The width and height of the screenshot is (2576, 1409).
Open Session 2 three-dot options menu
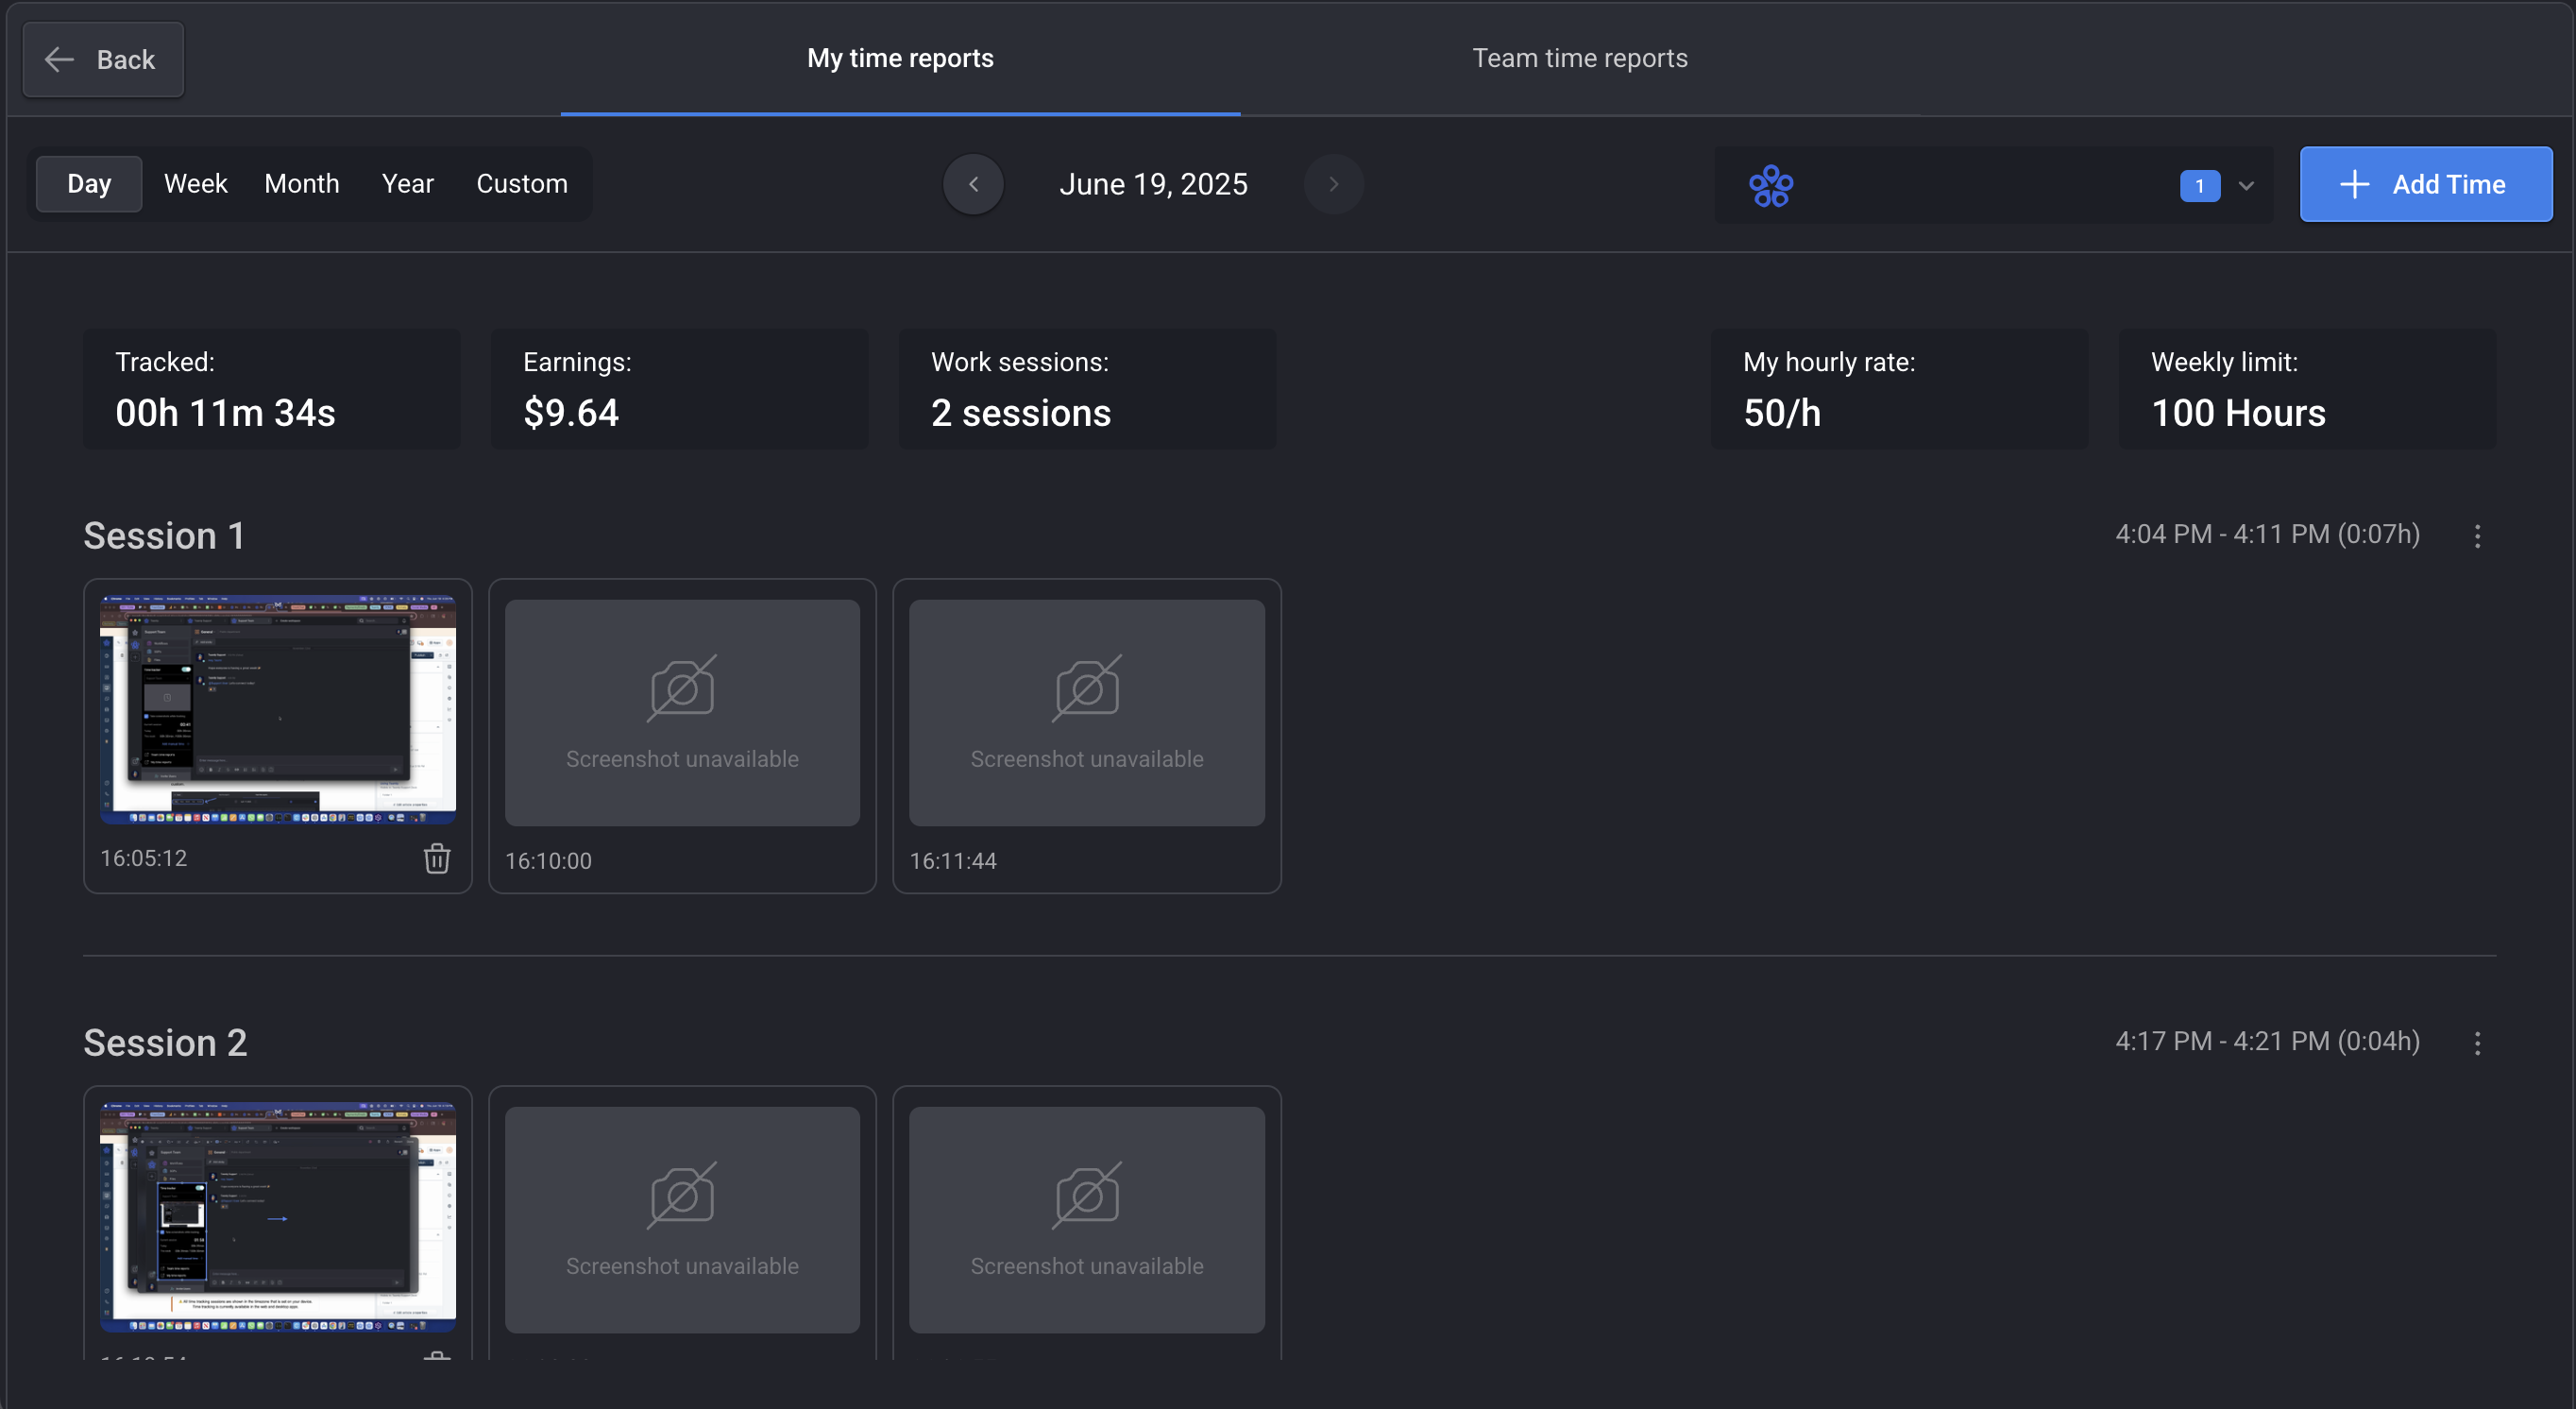(x=2477, y=1043)
